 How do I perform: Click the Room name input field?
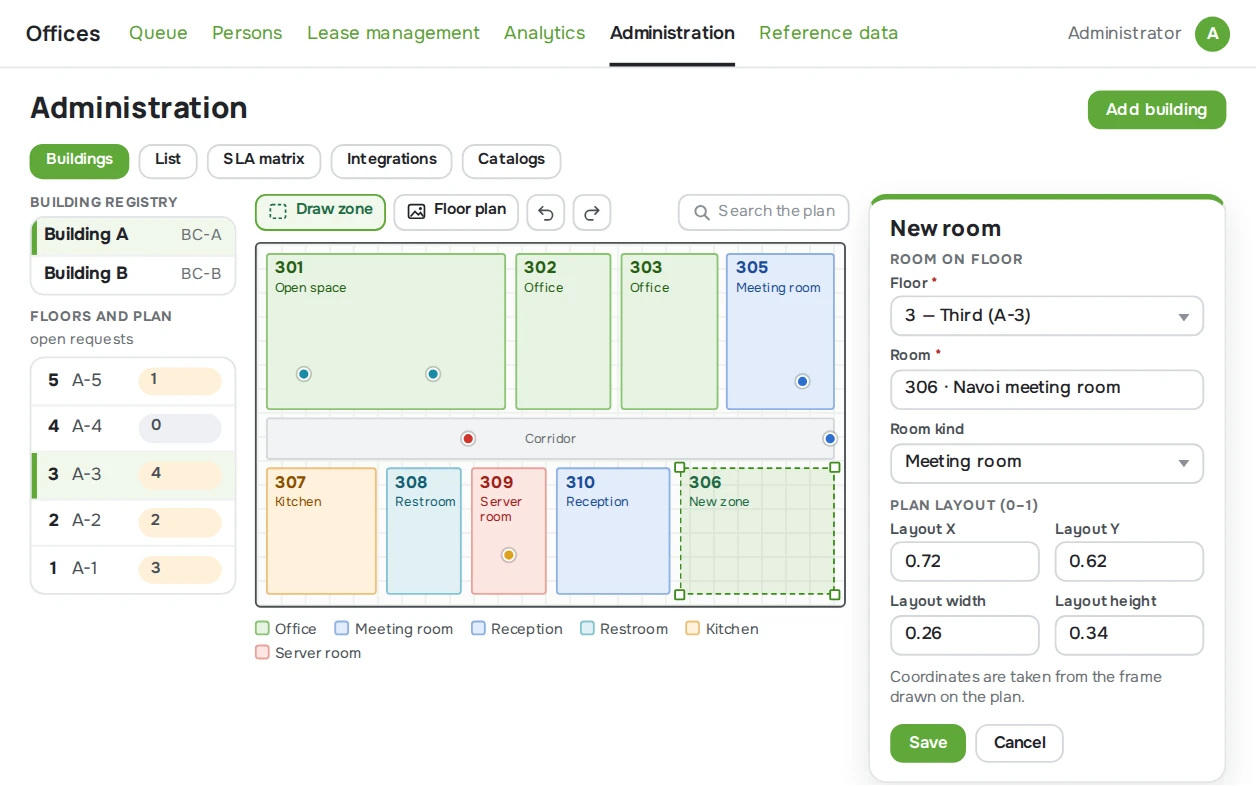click(x=1047, y=389)
